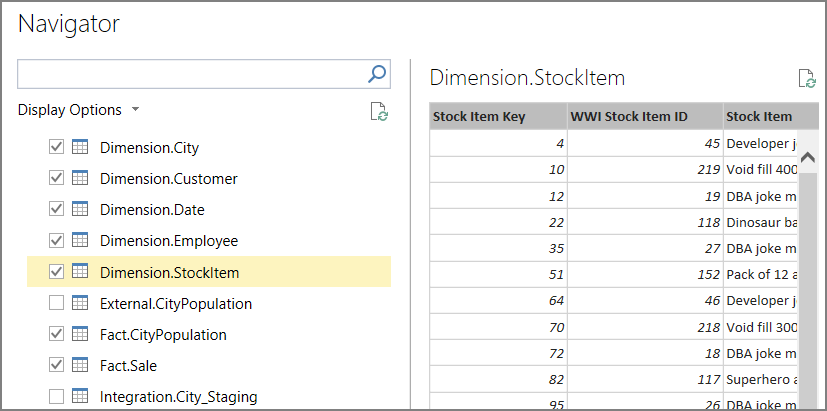This screenshot has height=411, width=827.
Task: Check the Integration.City_Staging checkbox
Action: point(57,396)
